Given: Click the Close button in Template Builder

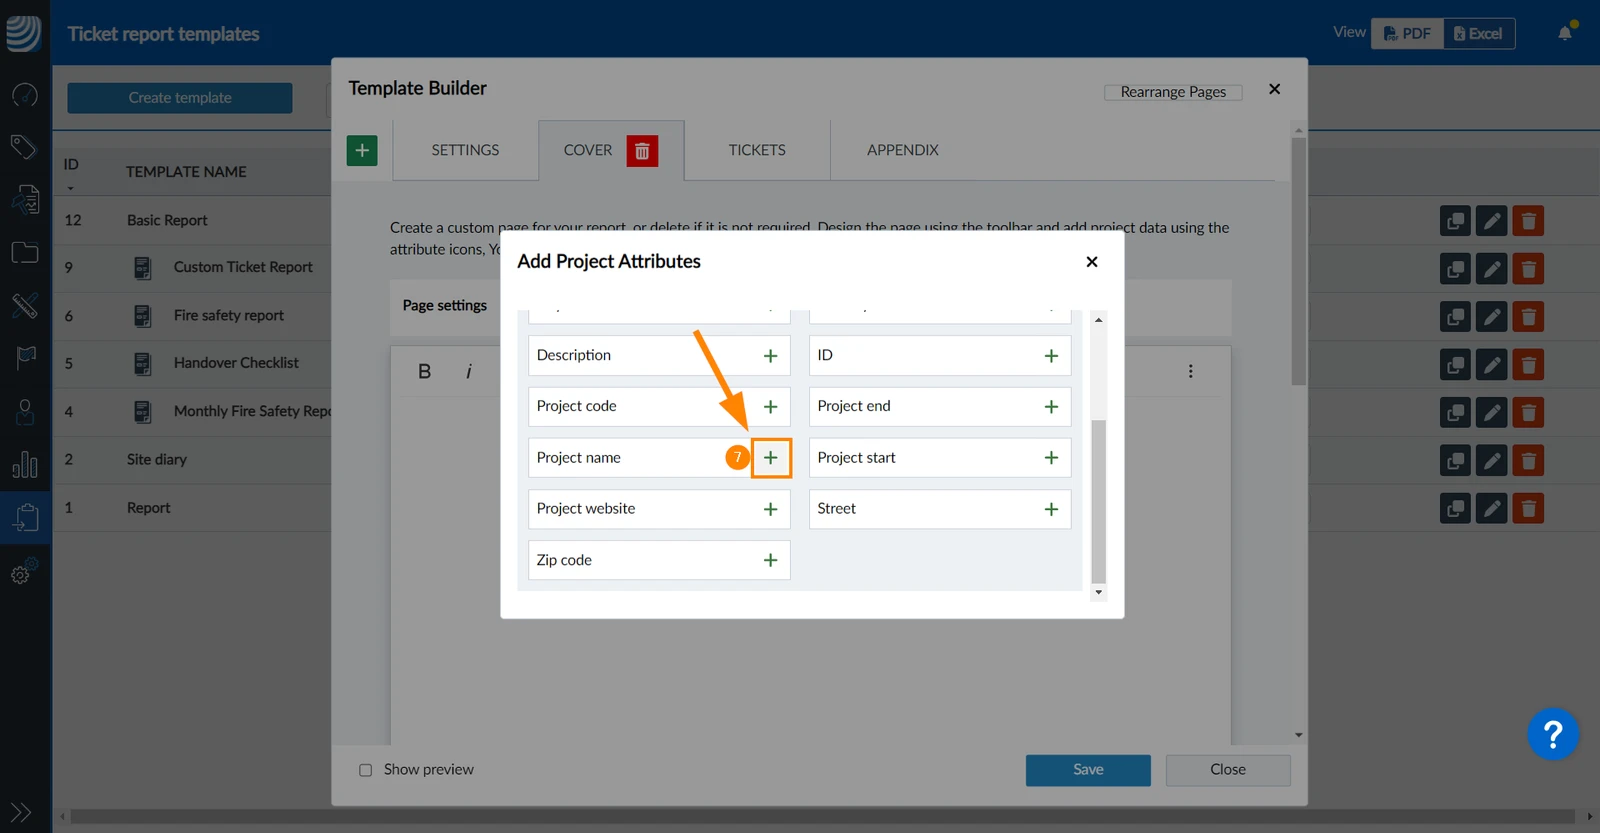Looking at the screenshot, I should coord(1228,770).
